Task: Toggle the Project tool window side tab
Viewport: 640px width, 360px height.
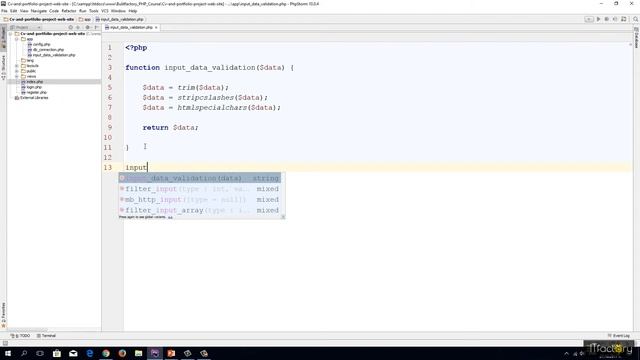Action: (x=3, y=39)
